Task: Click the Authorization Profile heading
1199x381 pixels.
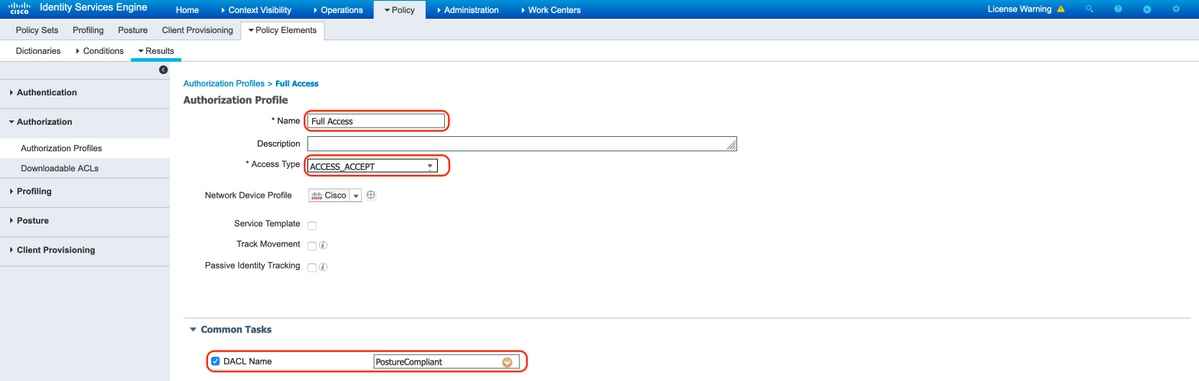Action: point(236,100)
